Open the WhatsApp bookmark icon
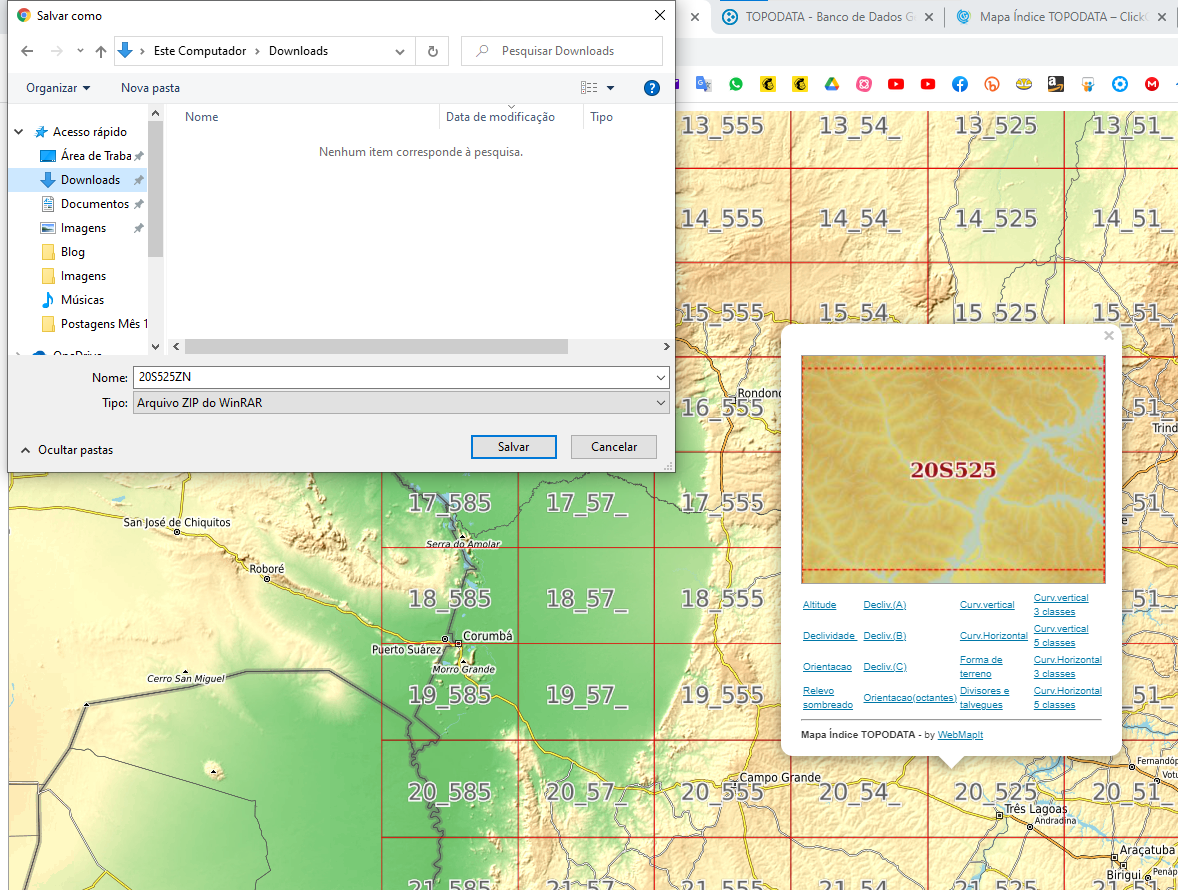The width and height of the screenshot is (1178, 890). coord(735,84)
